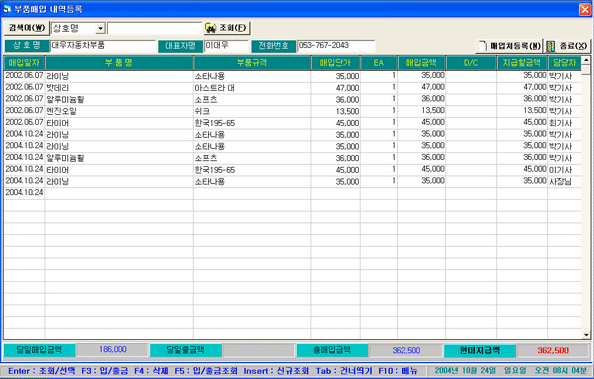This screenshot has height=379, width=594.
Task: Click 한국195-65 in the 2002.06.07 row
Action: coord(252,123)
